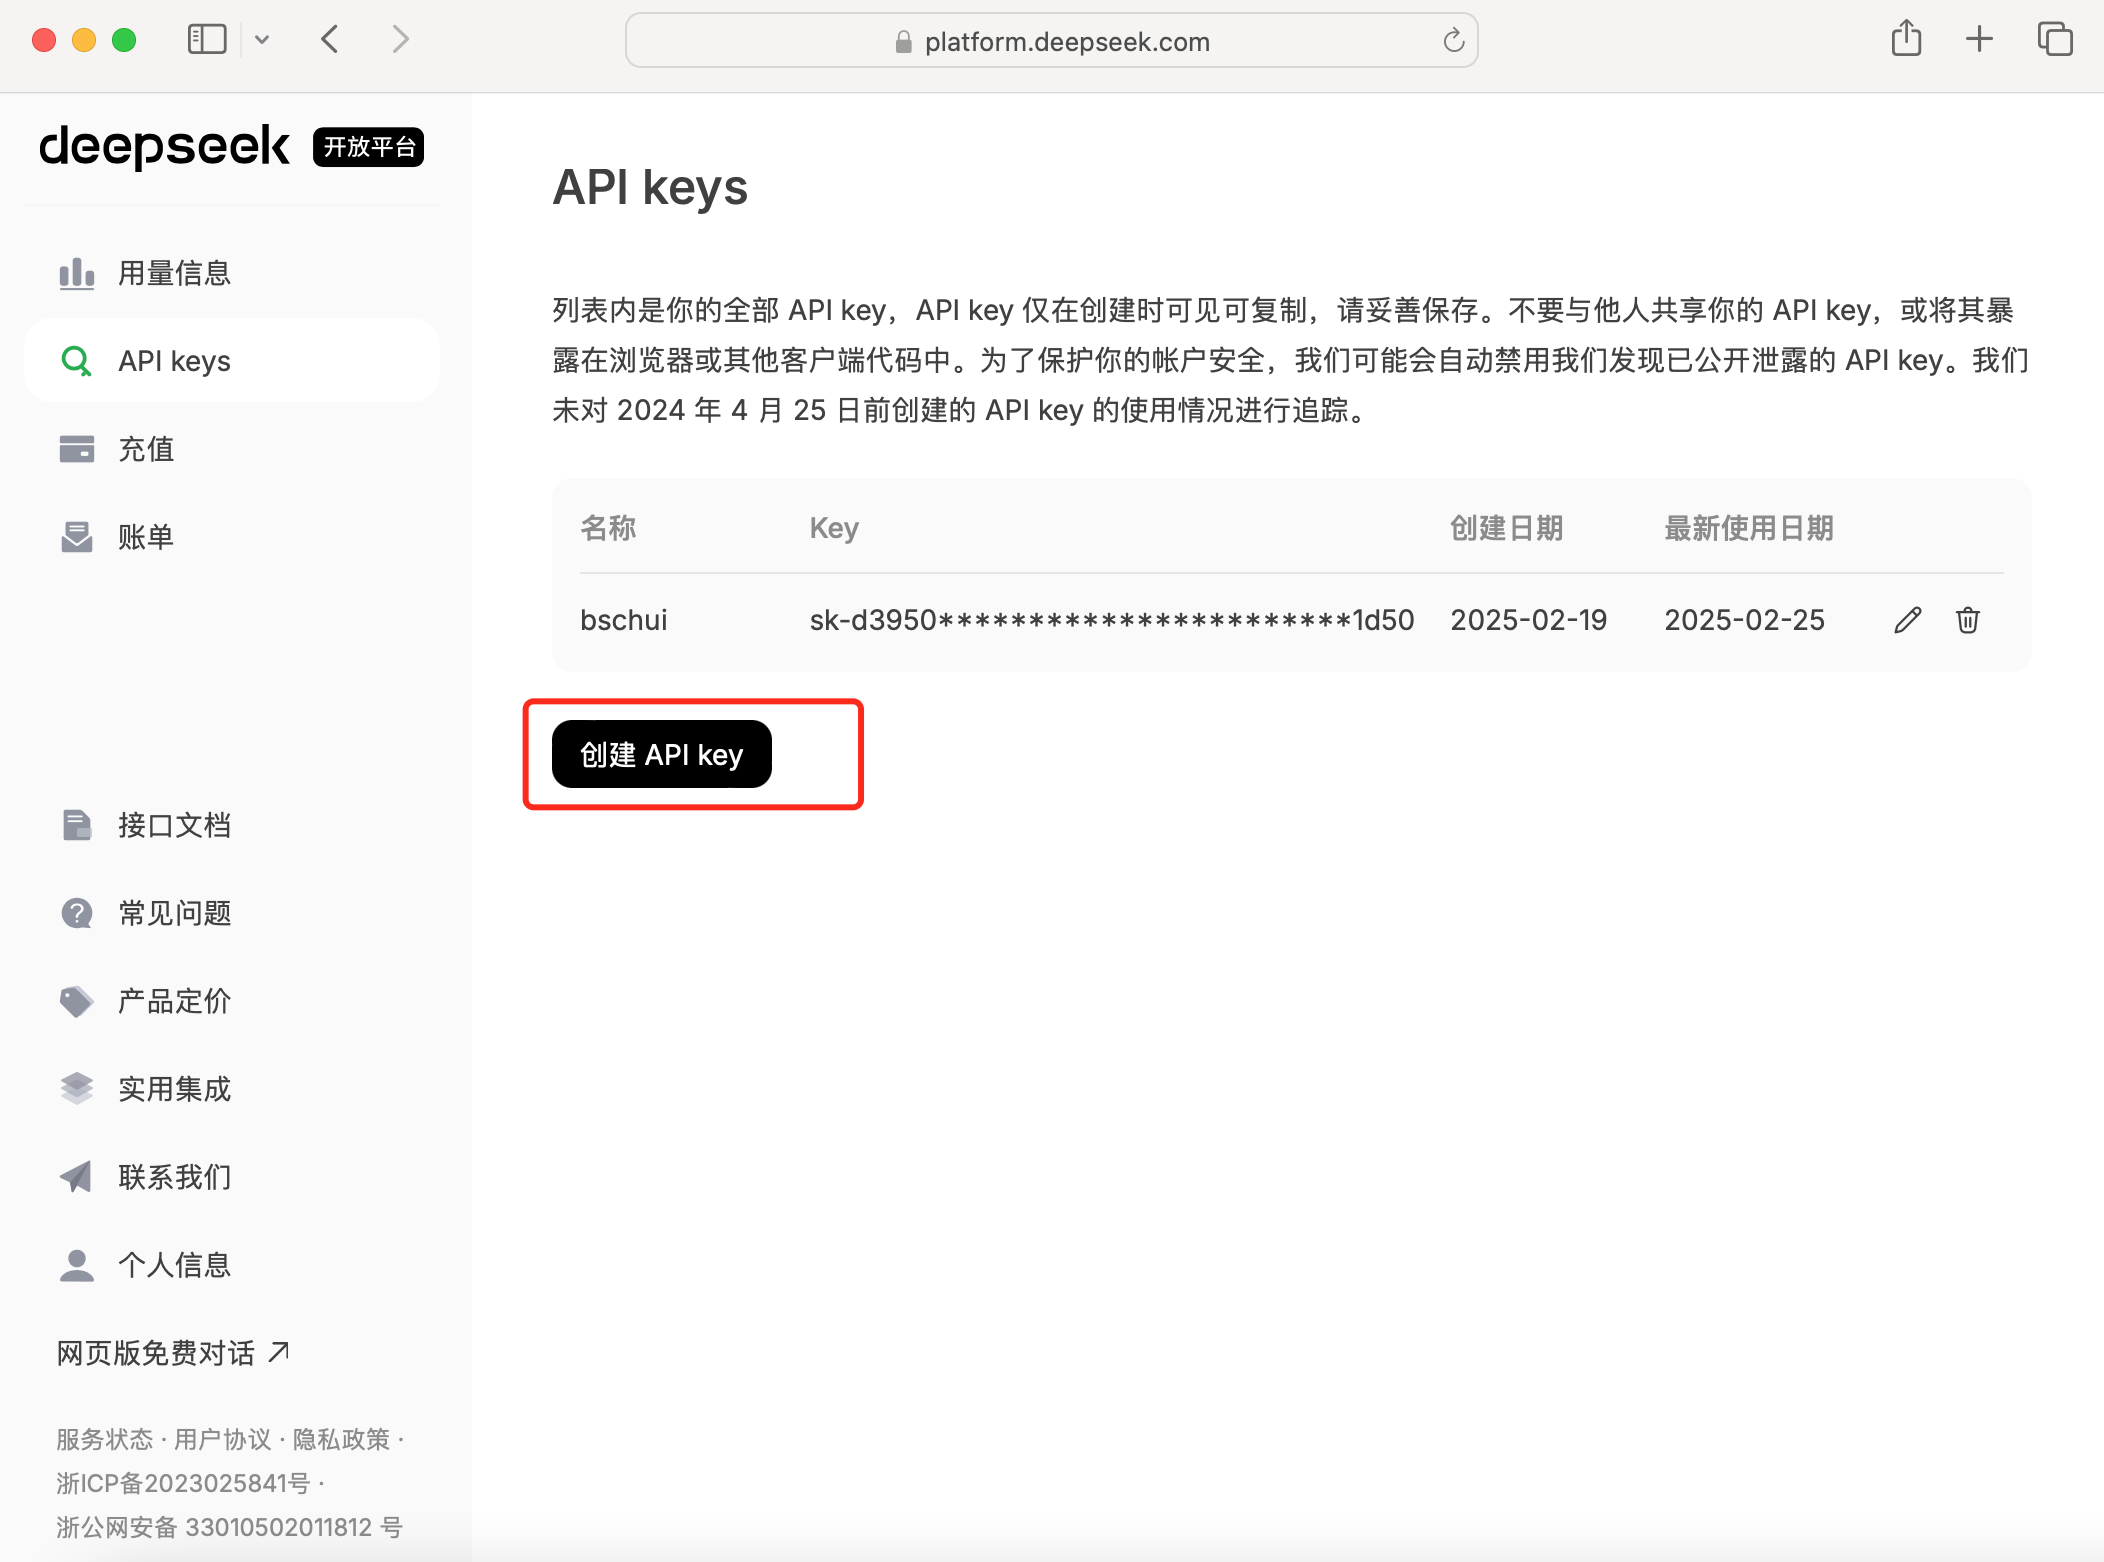Open the 服务状态 footer link
Viewport: 2104px width, 1562px height.
point(104,1439)
